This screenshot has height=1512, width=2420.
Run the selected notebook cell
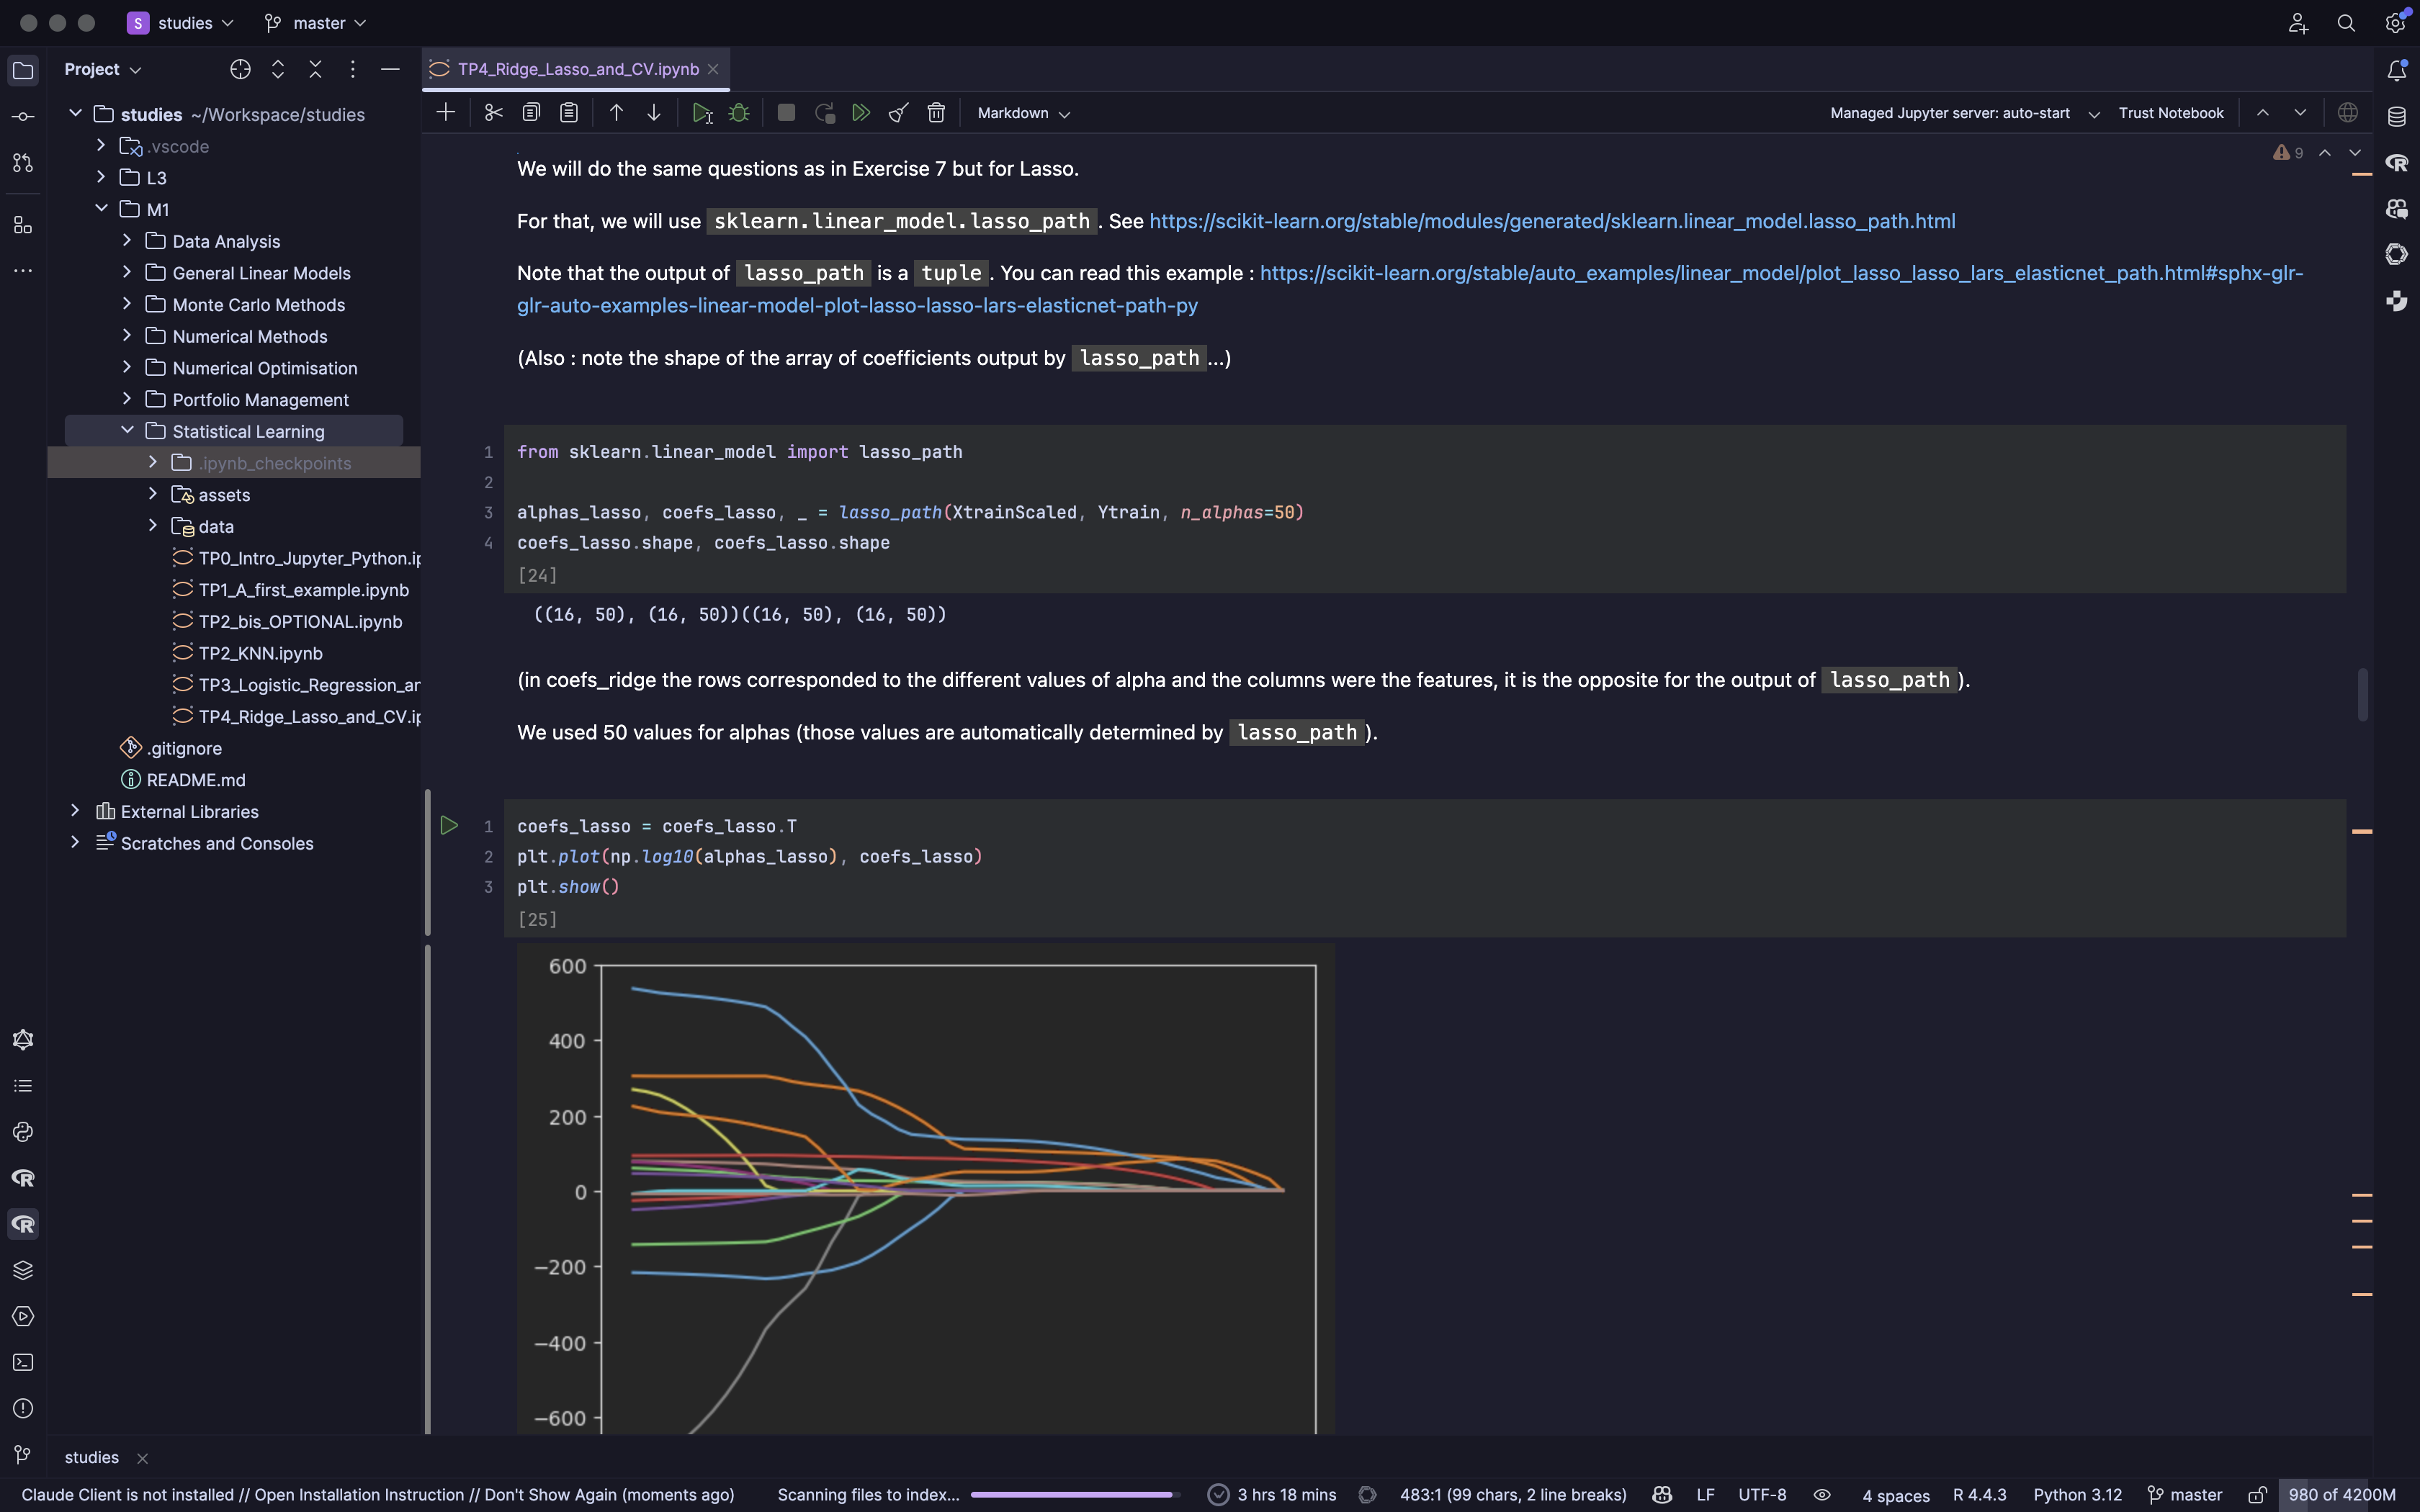coord(702,113)
